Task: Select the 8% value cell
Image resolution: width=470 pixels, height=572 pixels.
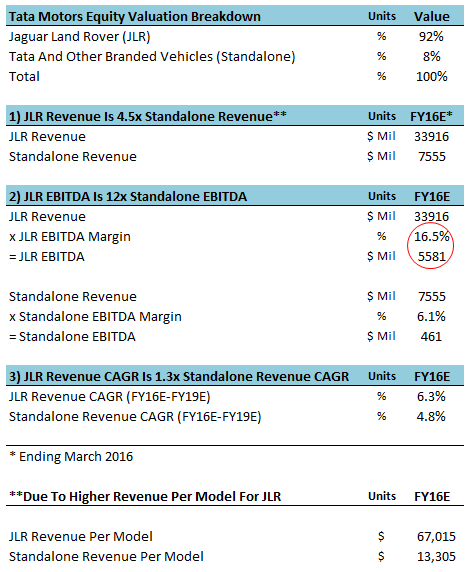Action: pyautogui.click(x=431, y=57)
